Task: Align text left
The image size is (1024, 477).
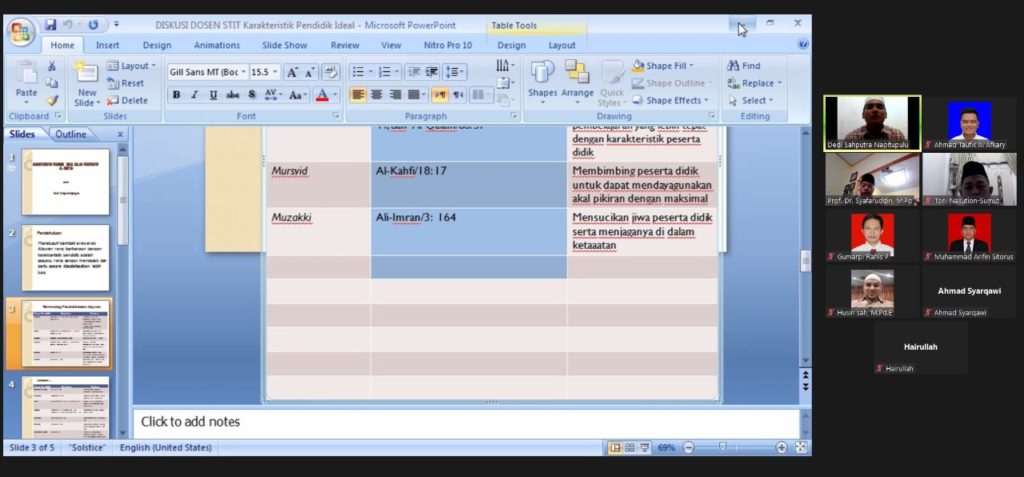Action: coord(358,95)
